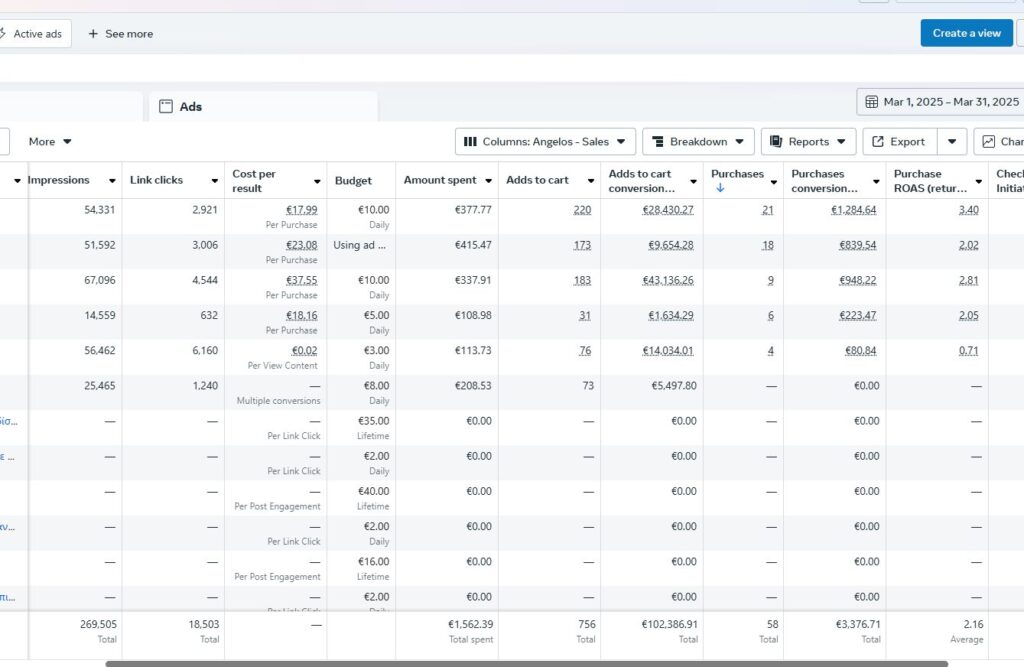Screen dimensions: 1024x667
Task: Expand the More dropdown menu
Action: point(50,142)
